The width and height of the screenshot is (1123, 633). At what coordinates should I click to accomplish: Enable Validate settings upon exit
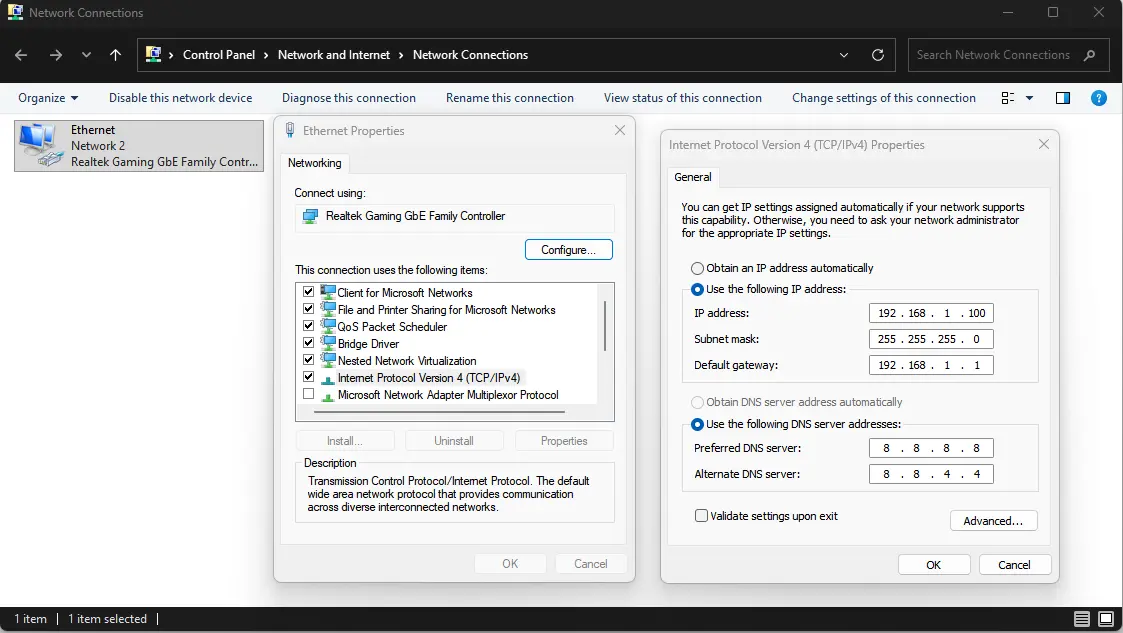[701, 516]
